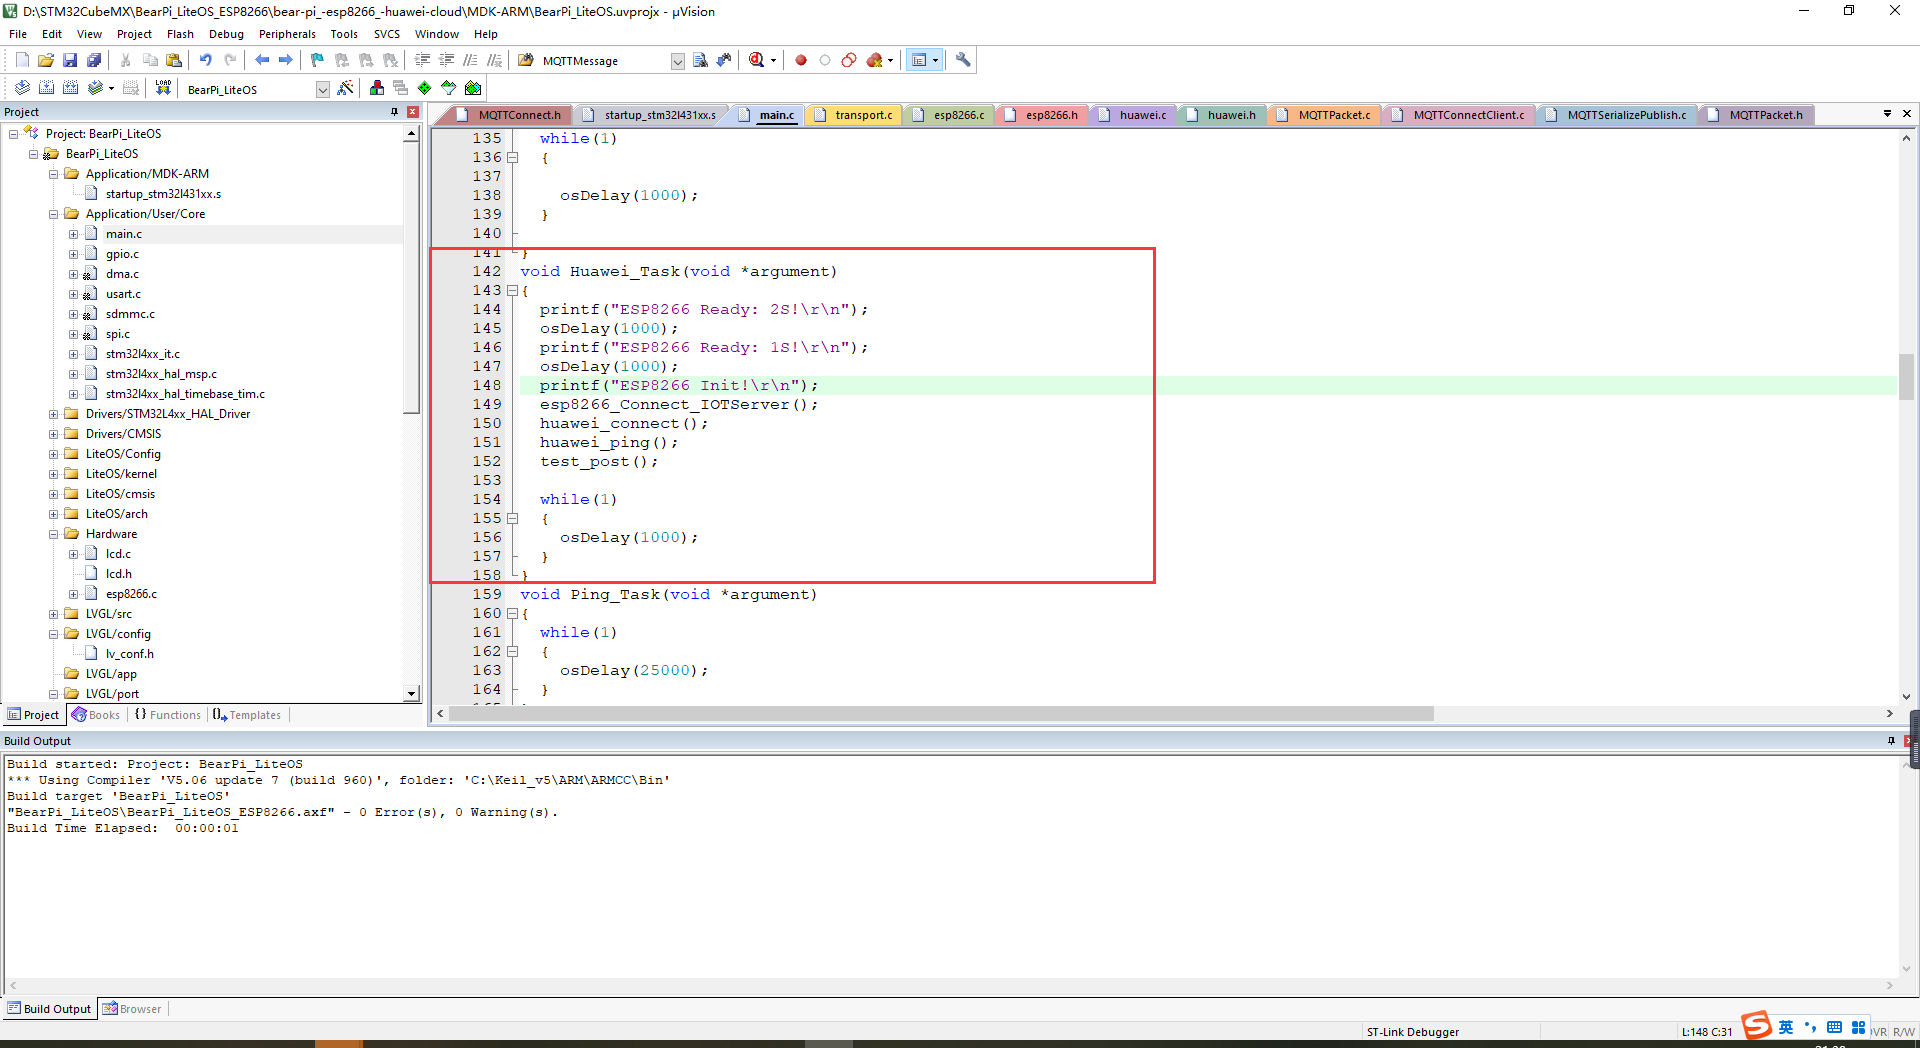Switch to the huawei.c tab
This screenshot has width=1920, height=1048.
[1134, 115]
